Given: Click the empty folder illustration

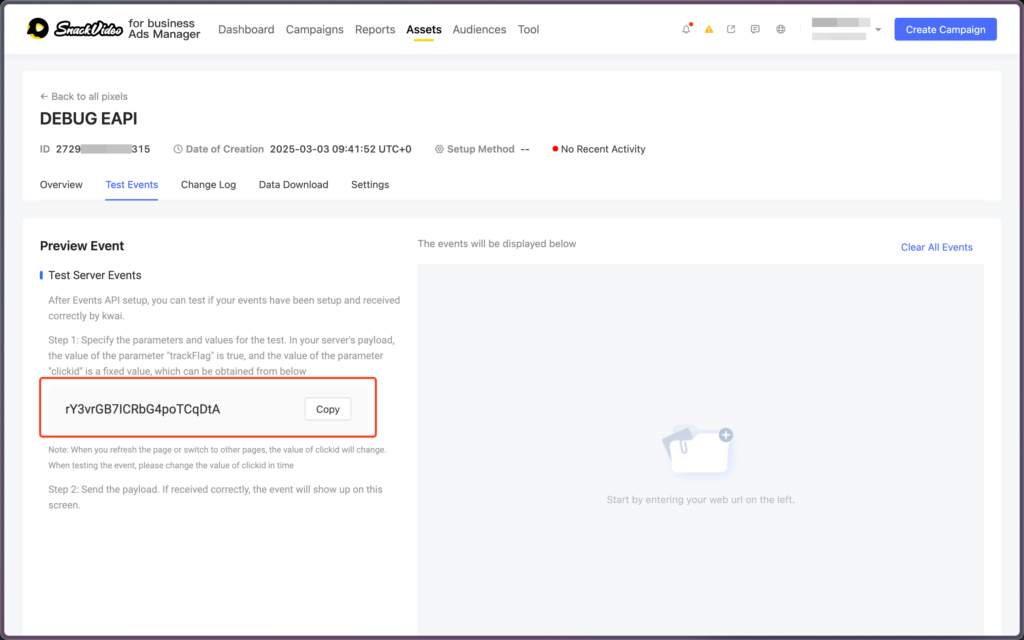Looking at the screenshot, I should [700, 451].
